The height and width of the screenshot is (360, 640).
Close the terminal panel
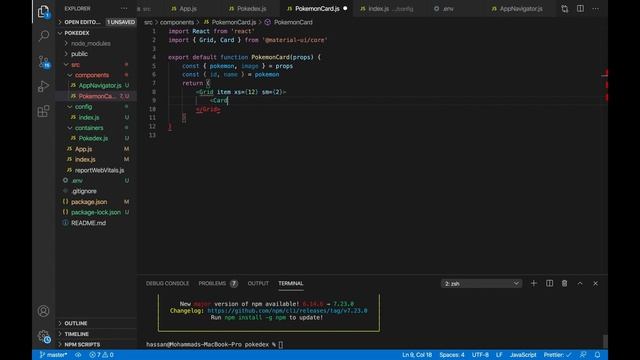[596, 283]
